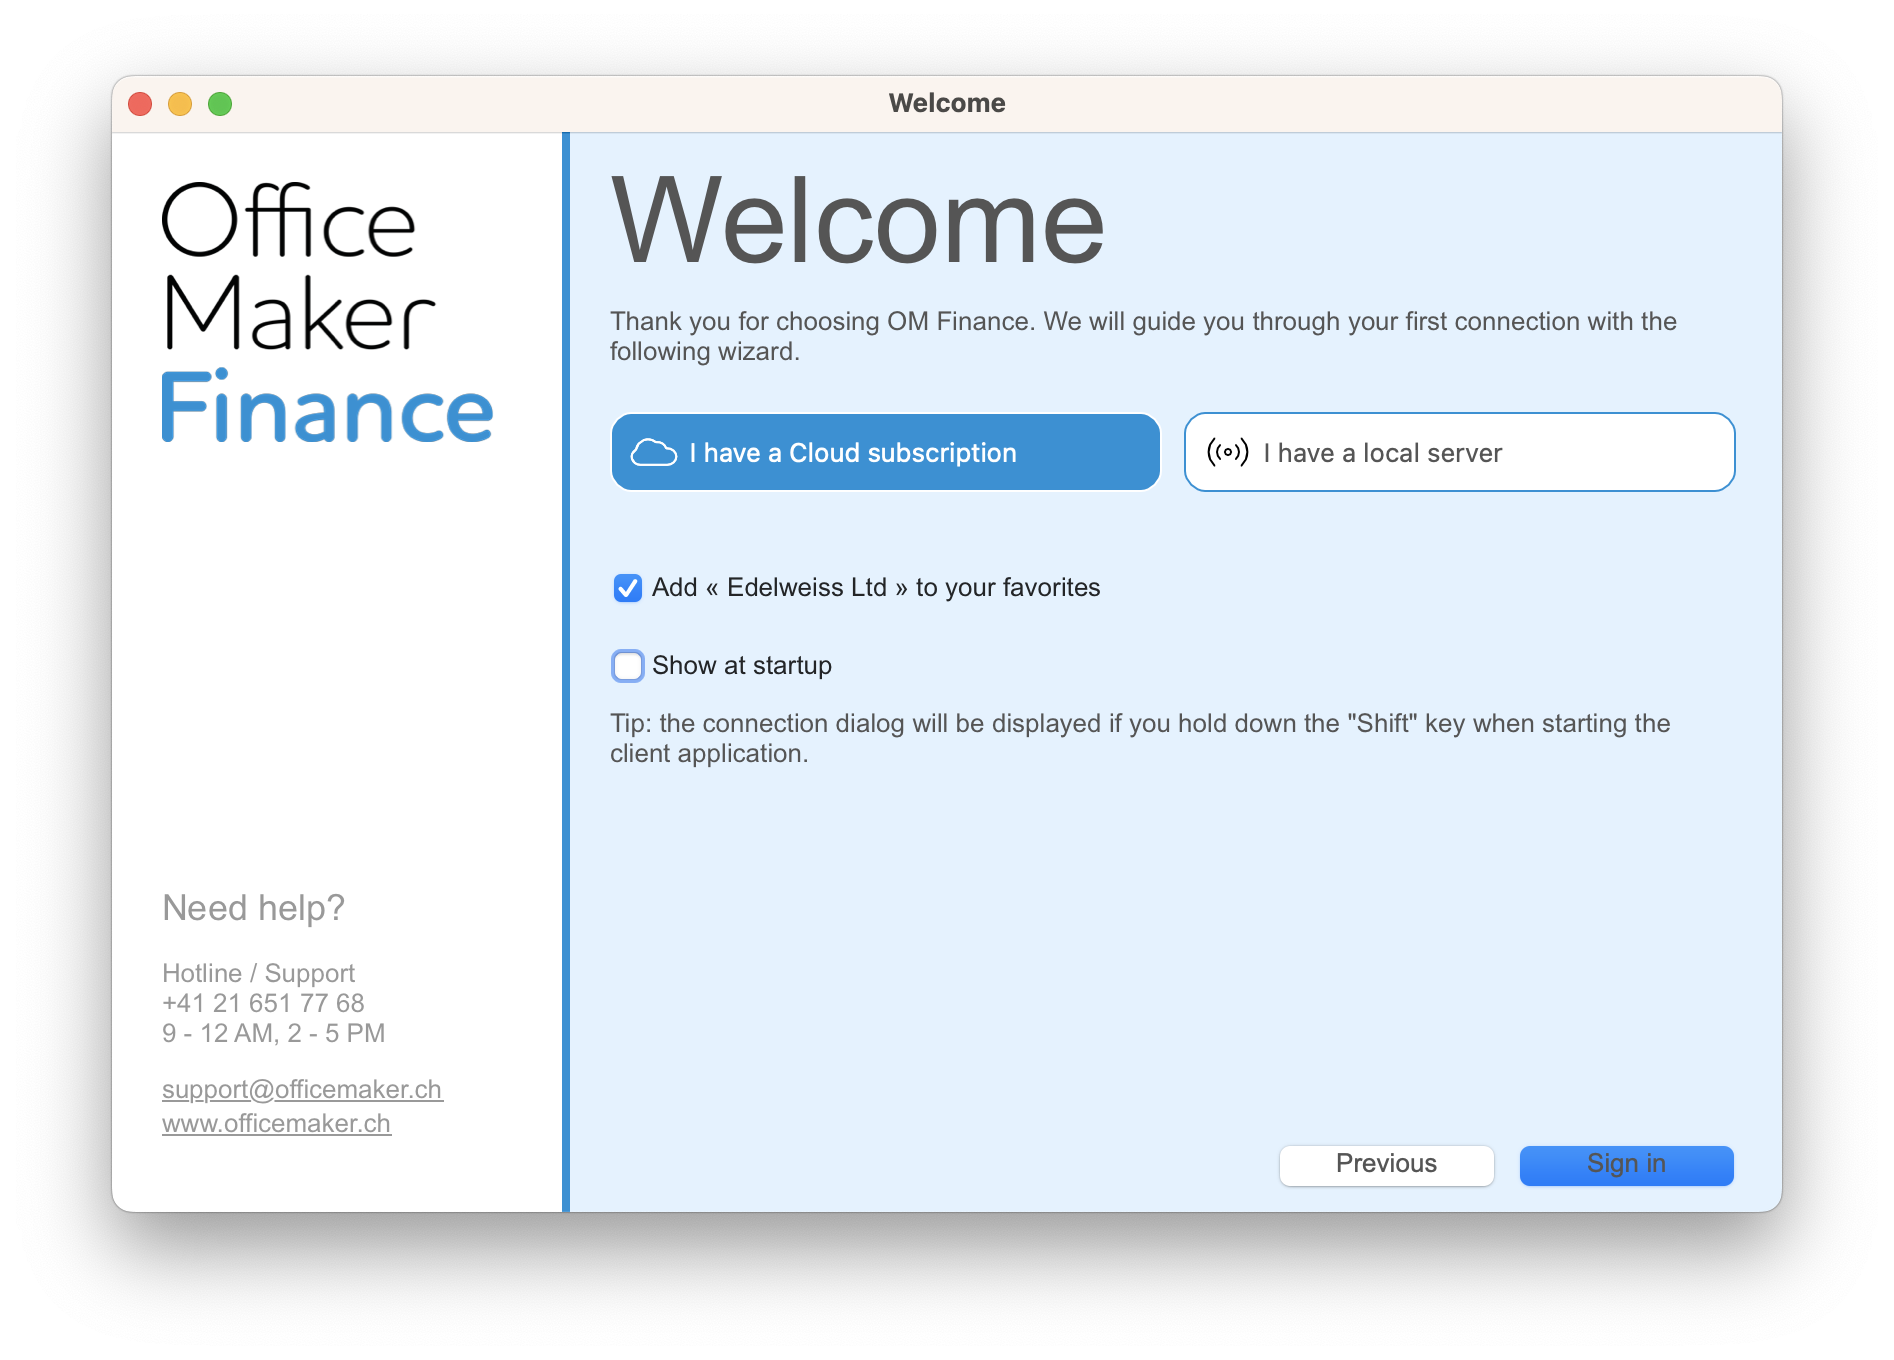The height and width of the screenshot is (1360, 1894).
Task: Select the 'I have a Cloud subscription' option
Action: pyautogui.click(x=885, y=452)
